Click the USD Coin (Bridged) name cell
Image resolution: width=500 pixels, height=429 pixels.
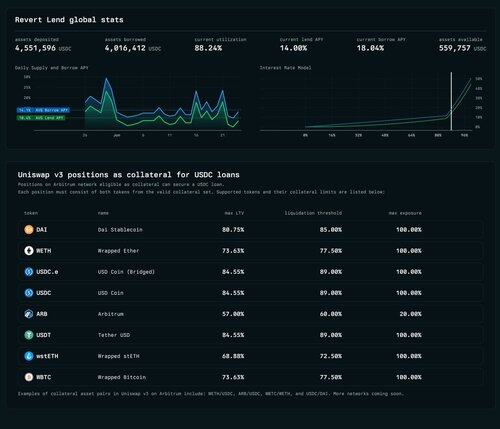coord(126,272)
